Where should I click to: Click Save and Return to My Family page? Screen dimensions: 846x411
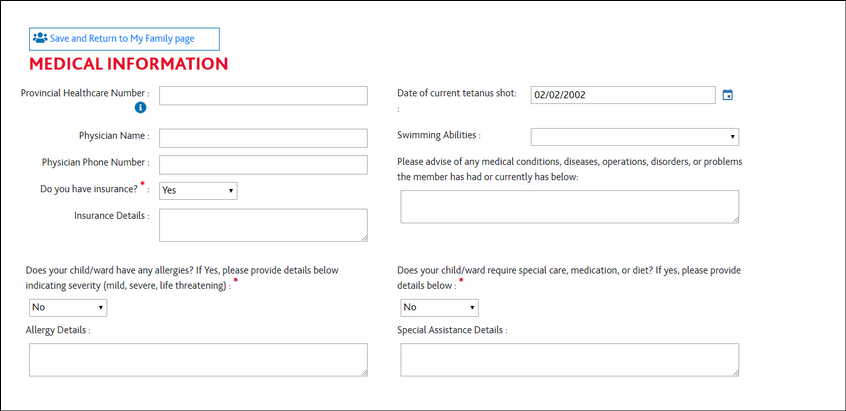(x=124, y=39)
